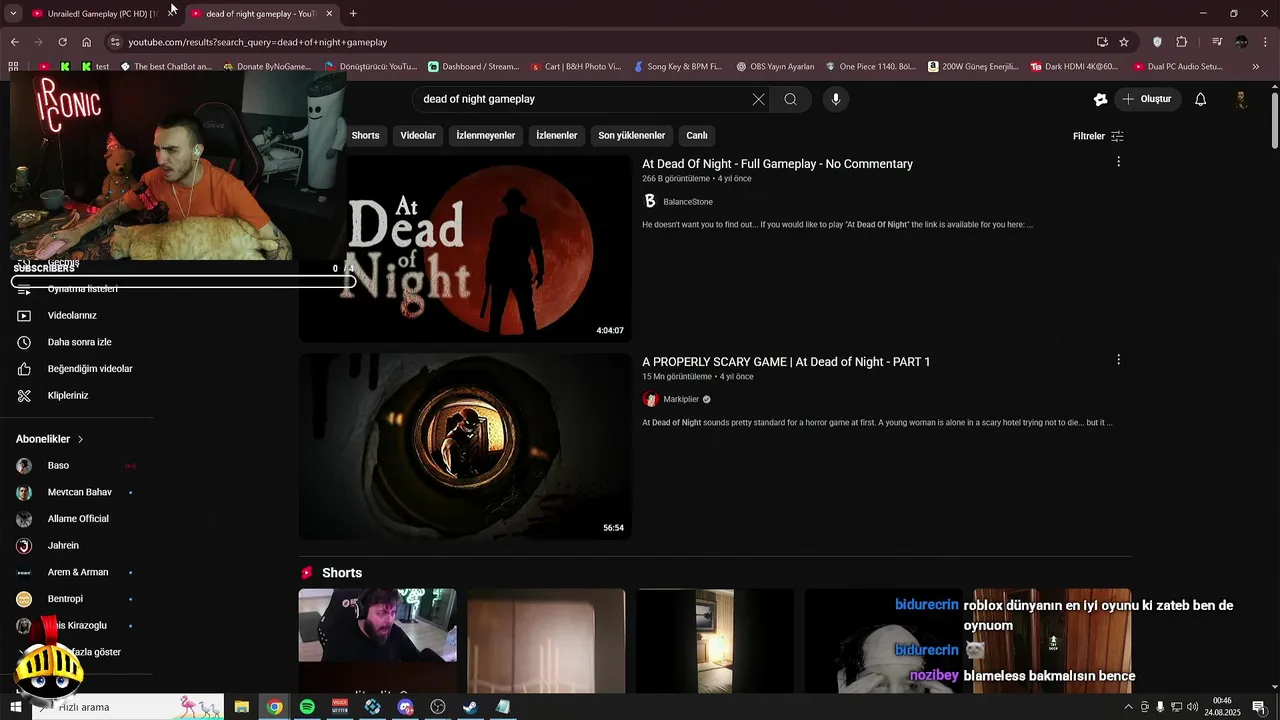1280x720 pixels.
Task: Open the BalanceStone channel link
Action: coord(688,202)
